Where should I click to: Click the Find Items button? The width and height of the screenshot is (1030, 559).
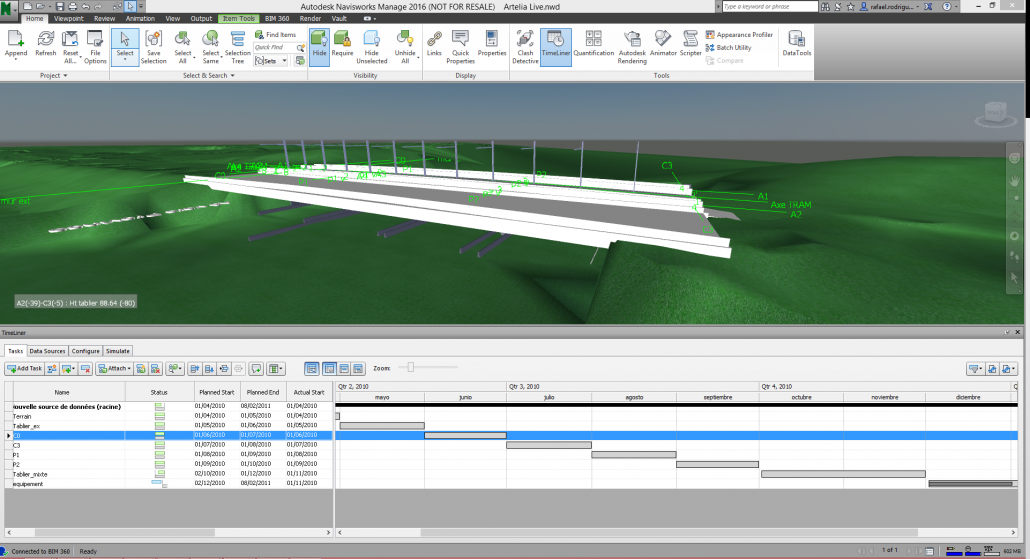pyautogui.click(x=275, y=34)
